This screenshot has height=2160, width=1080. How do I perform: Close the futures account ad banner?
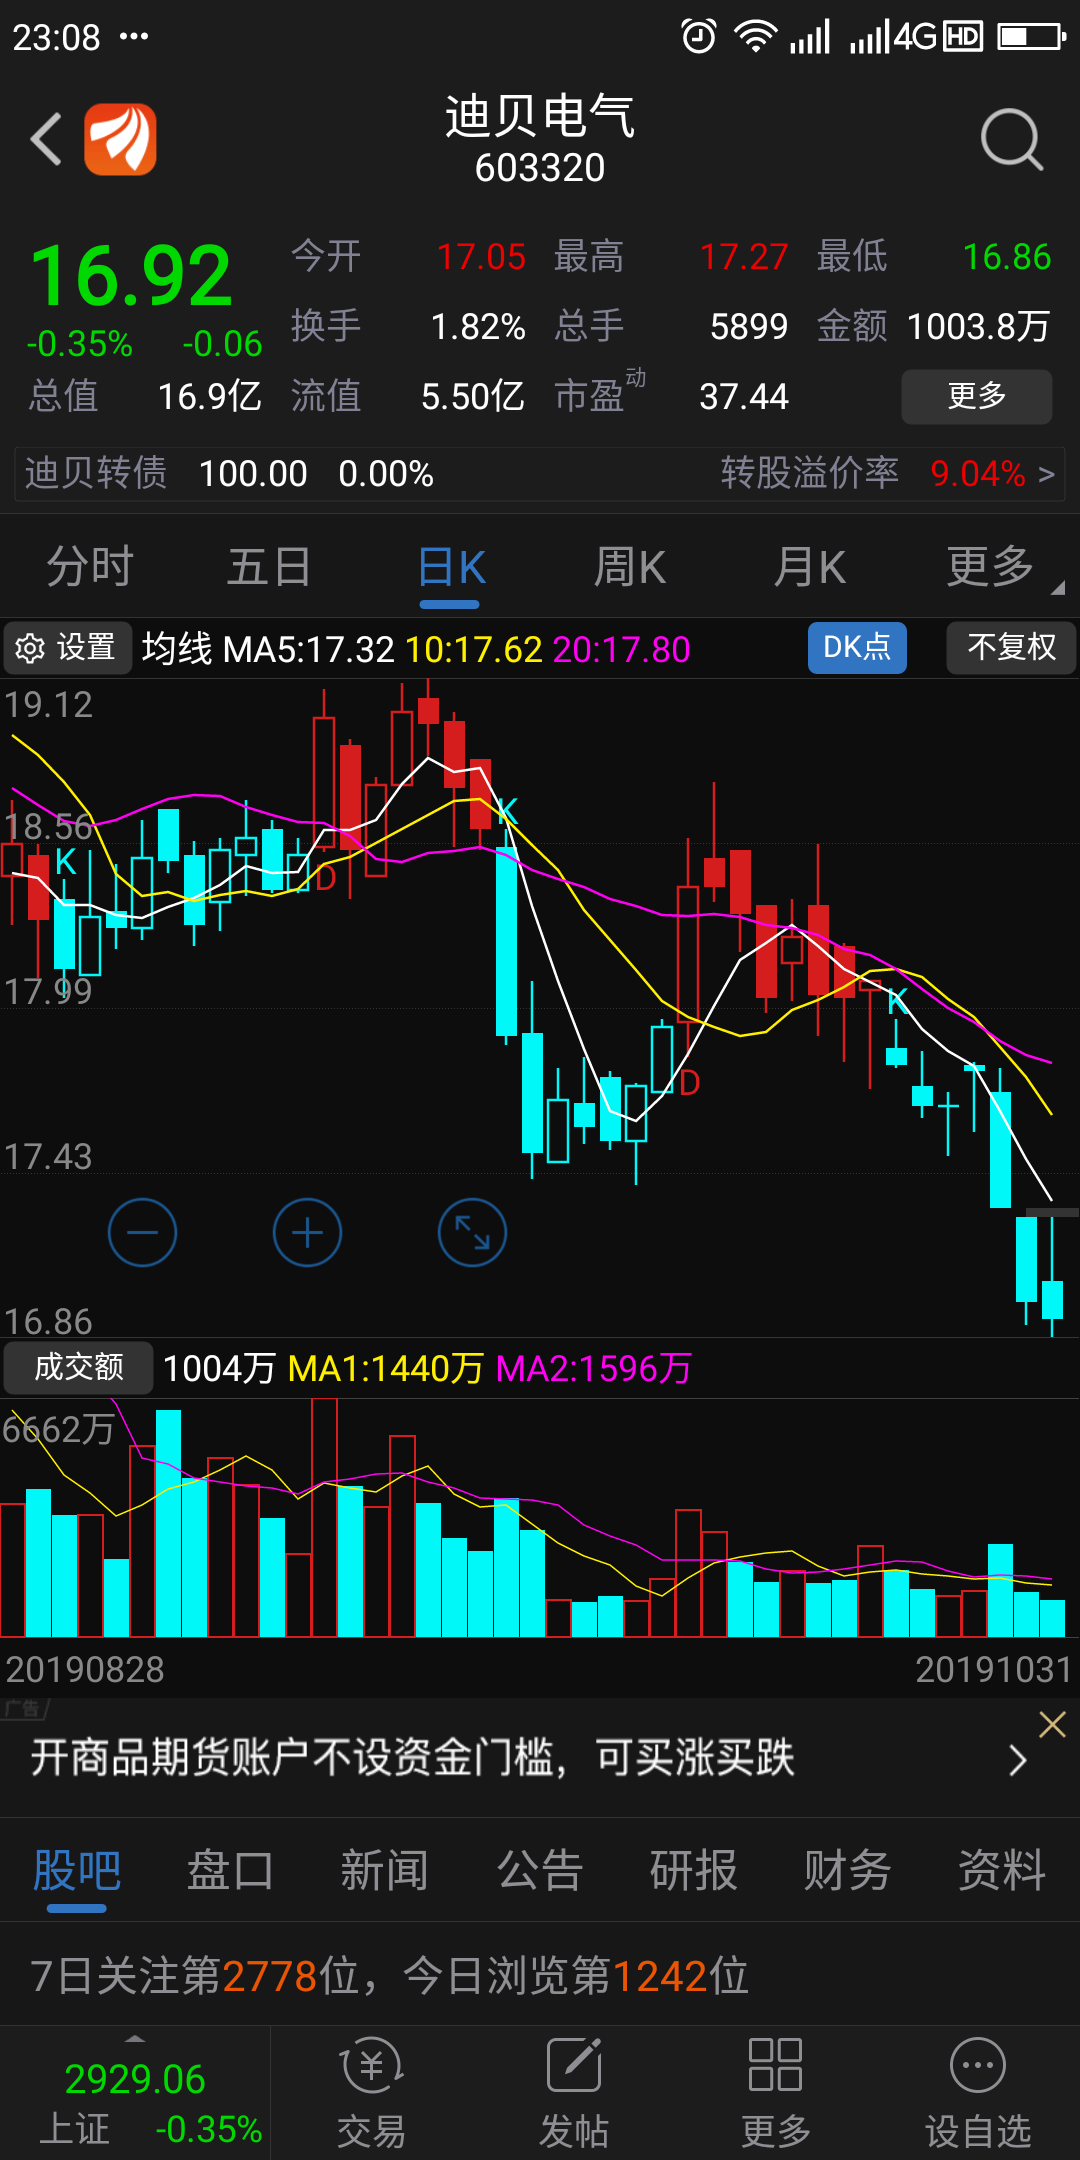[x=1052, y=1724]
